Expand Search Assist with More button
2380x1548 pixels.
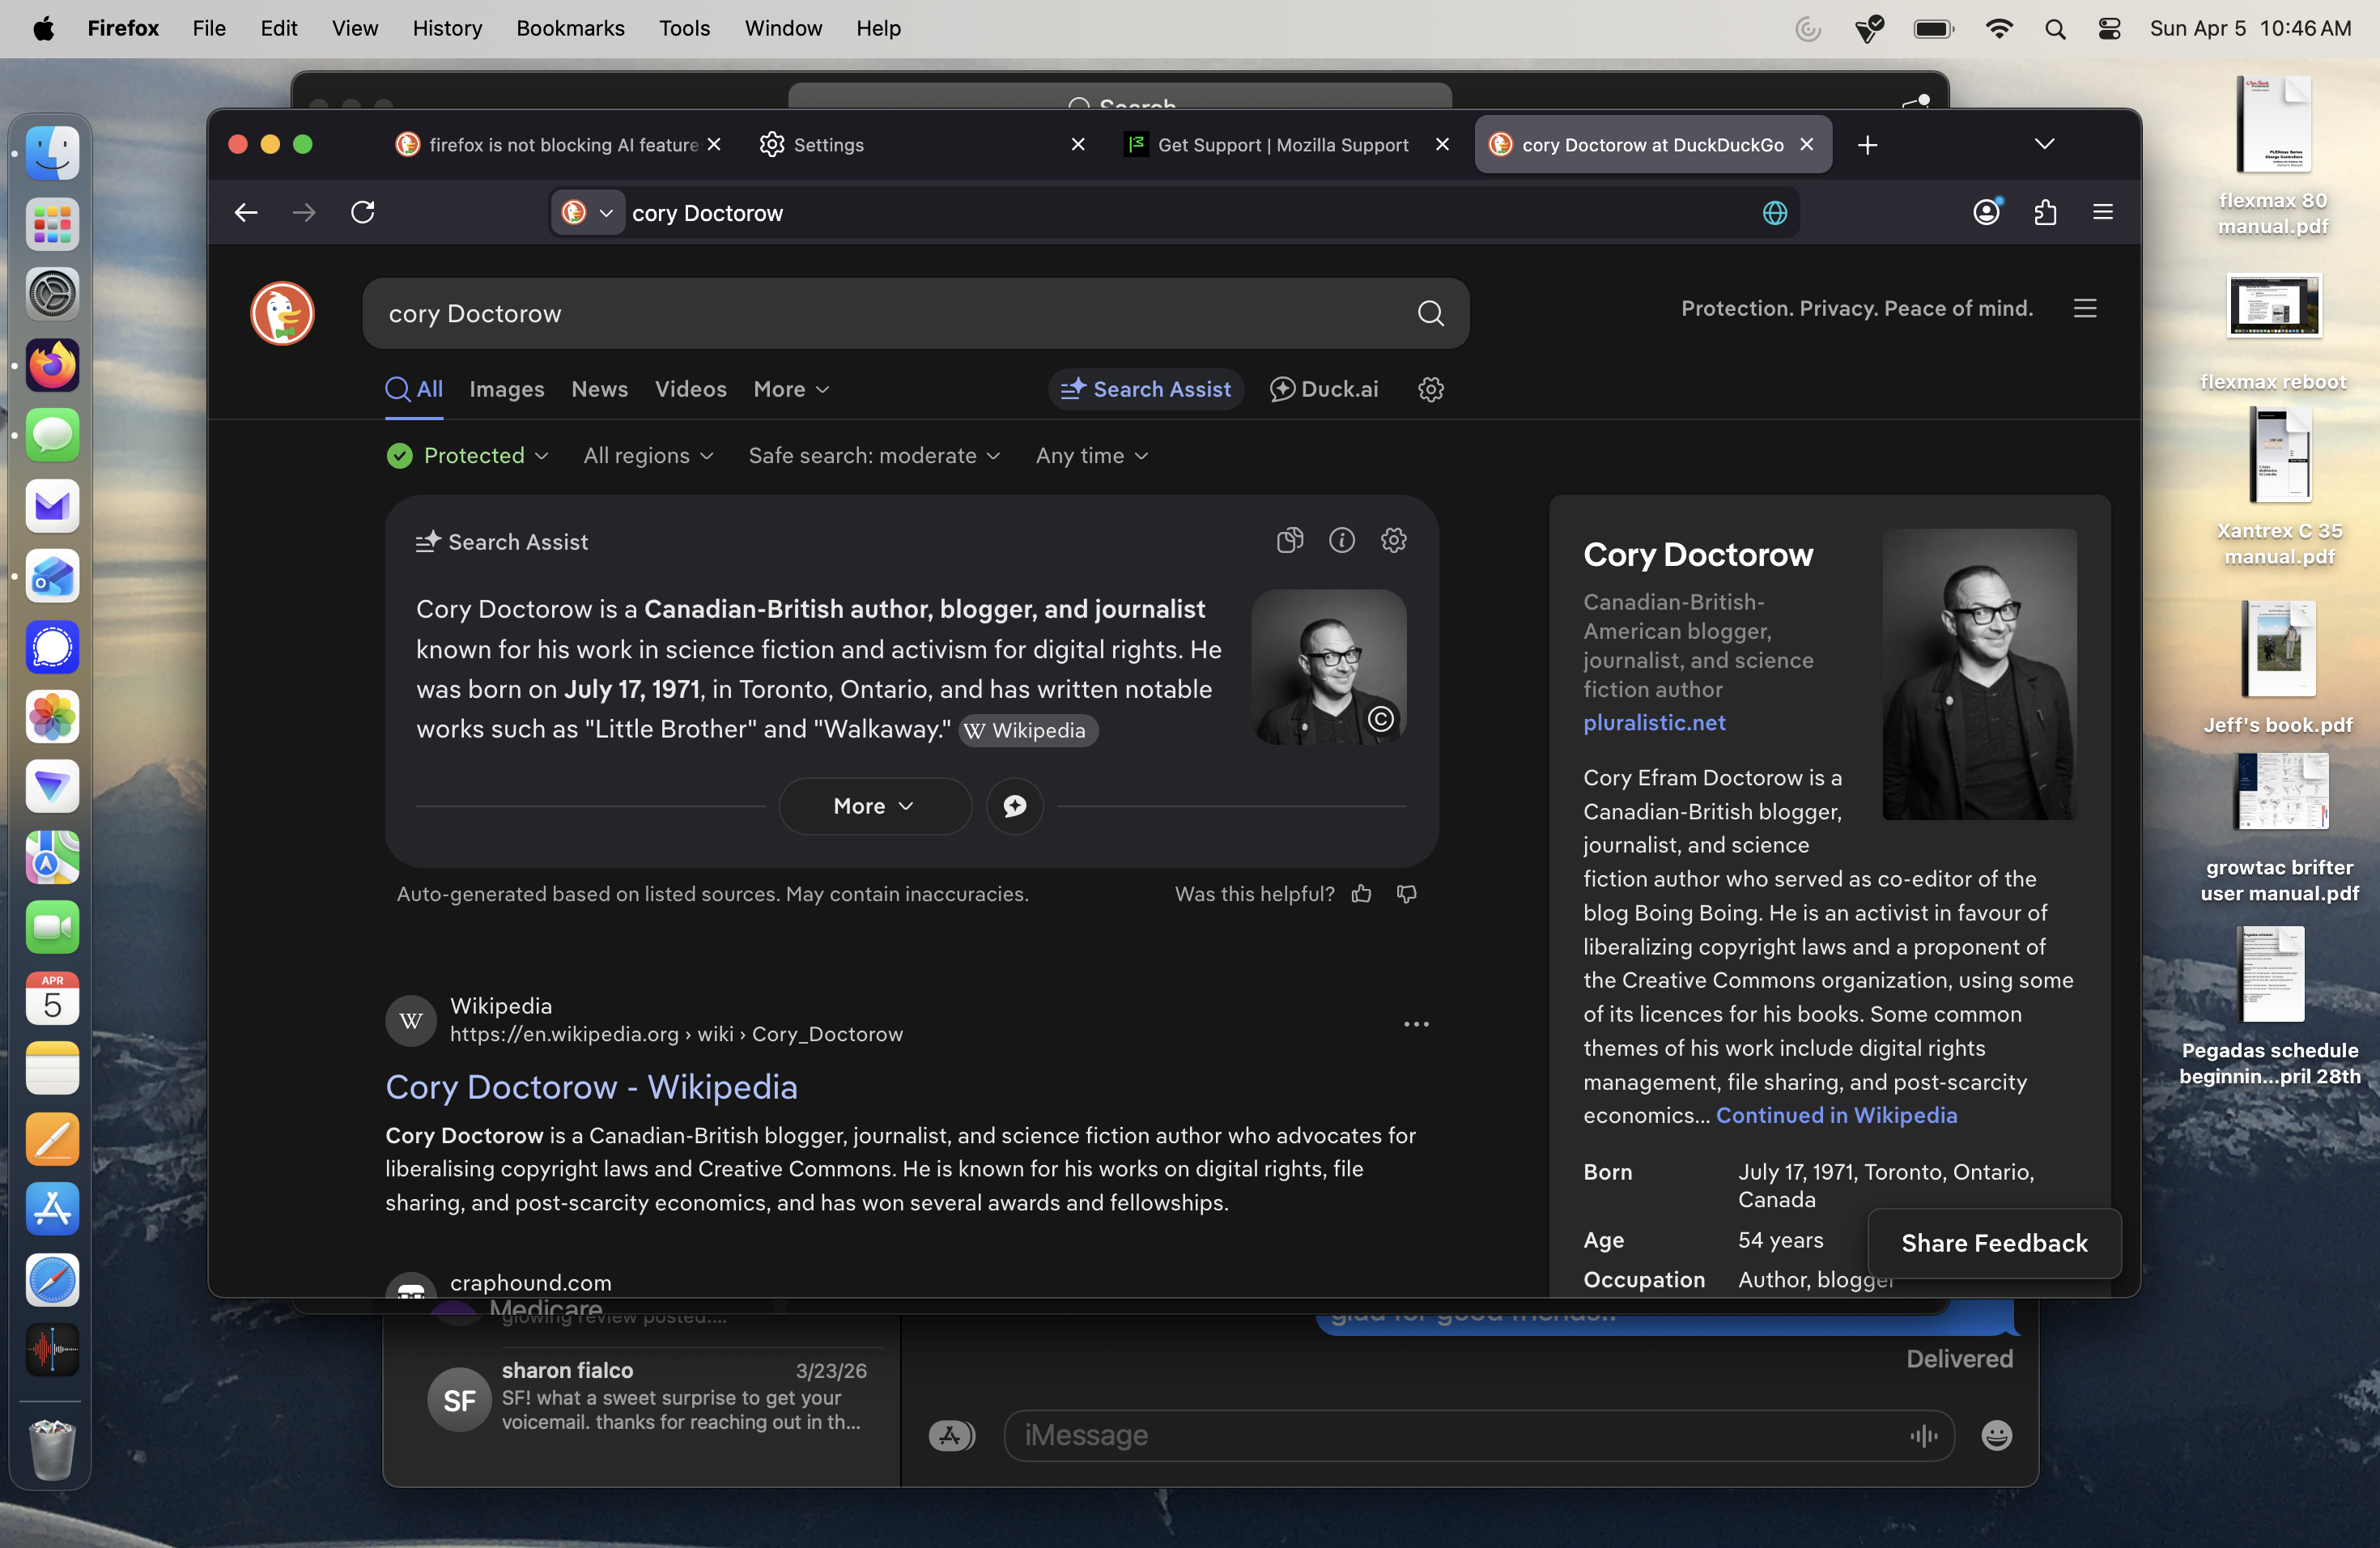coord(874,806)
